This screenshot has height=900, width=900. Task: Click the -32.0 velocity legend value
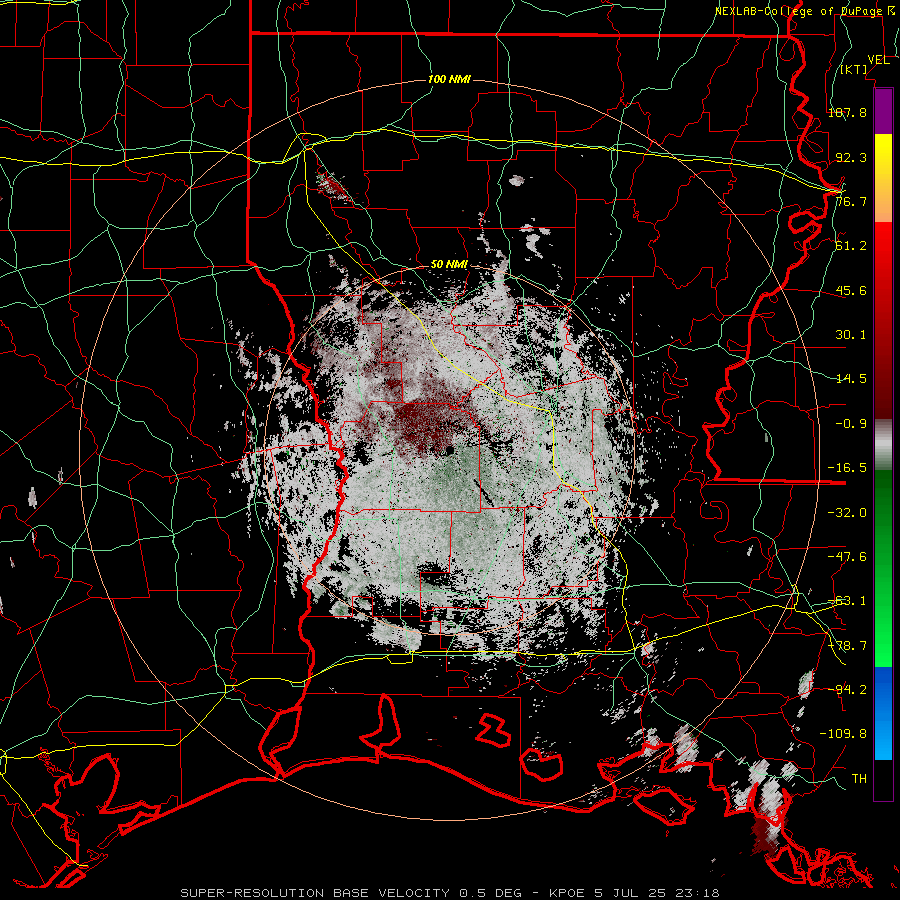pyautogui.click(x=847, y=513)
